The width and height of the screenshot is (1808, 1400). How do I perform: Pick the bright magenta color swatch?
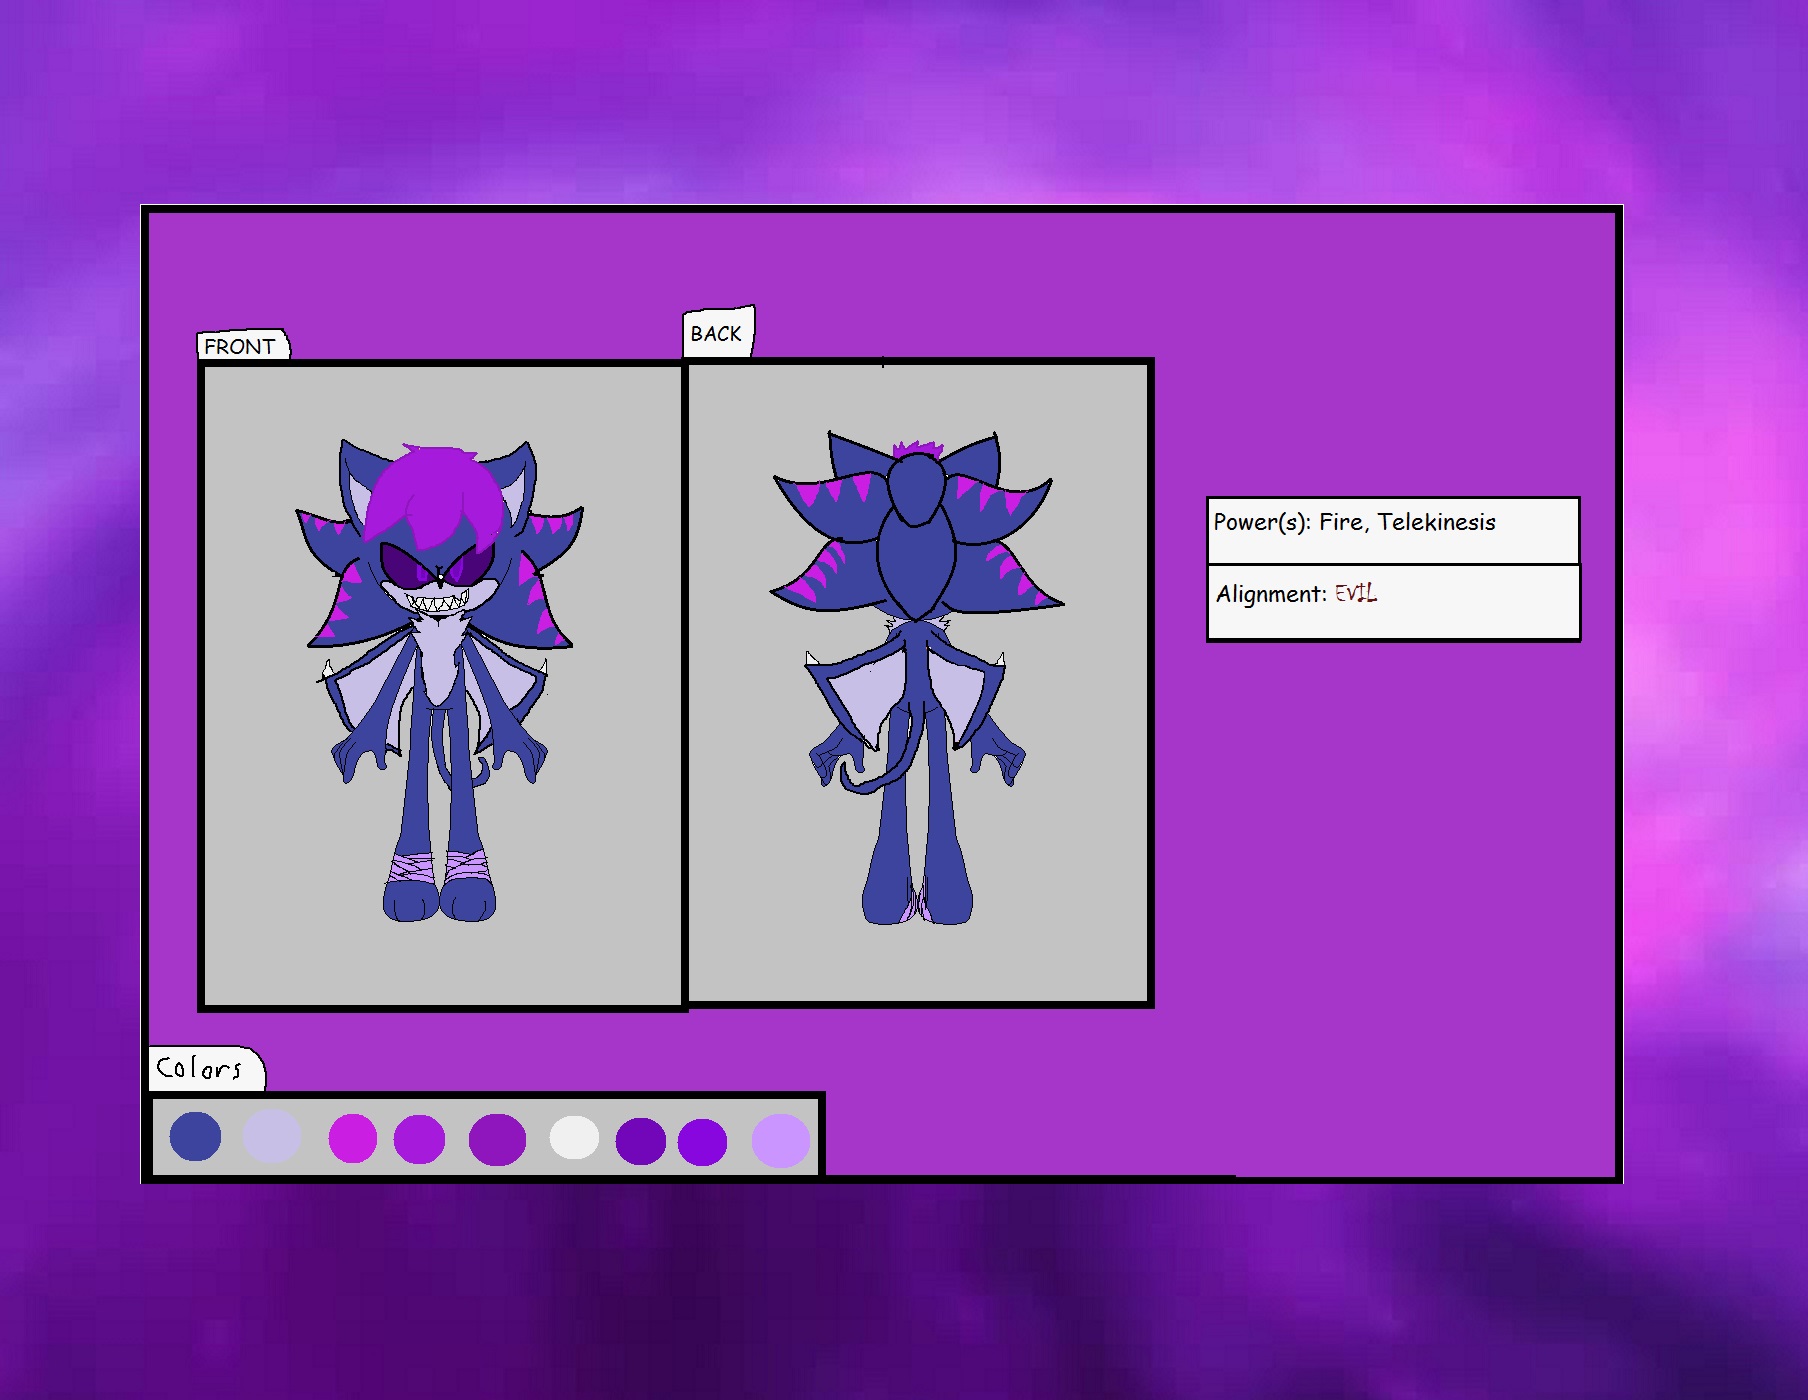(352, 1139)
